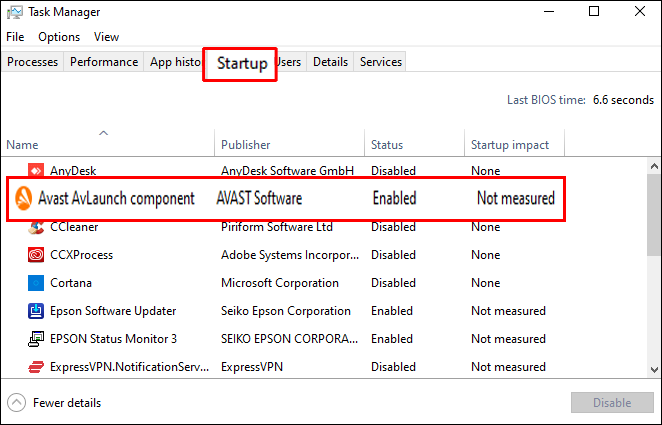Click the EPSON Status Monitor 3 icon
Screen dimensions: 662x425
pos(36,339)
